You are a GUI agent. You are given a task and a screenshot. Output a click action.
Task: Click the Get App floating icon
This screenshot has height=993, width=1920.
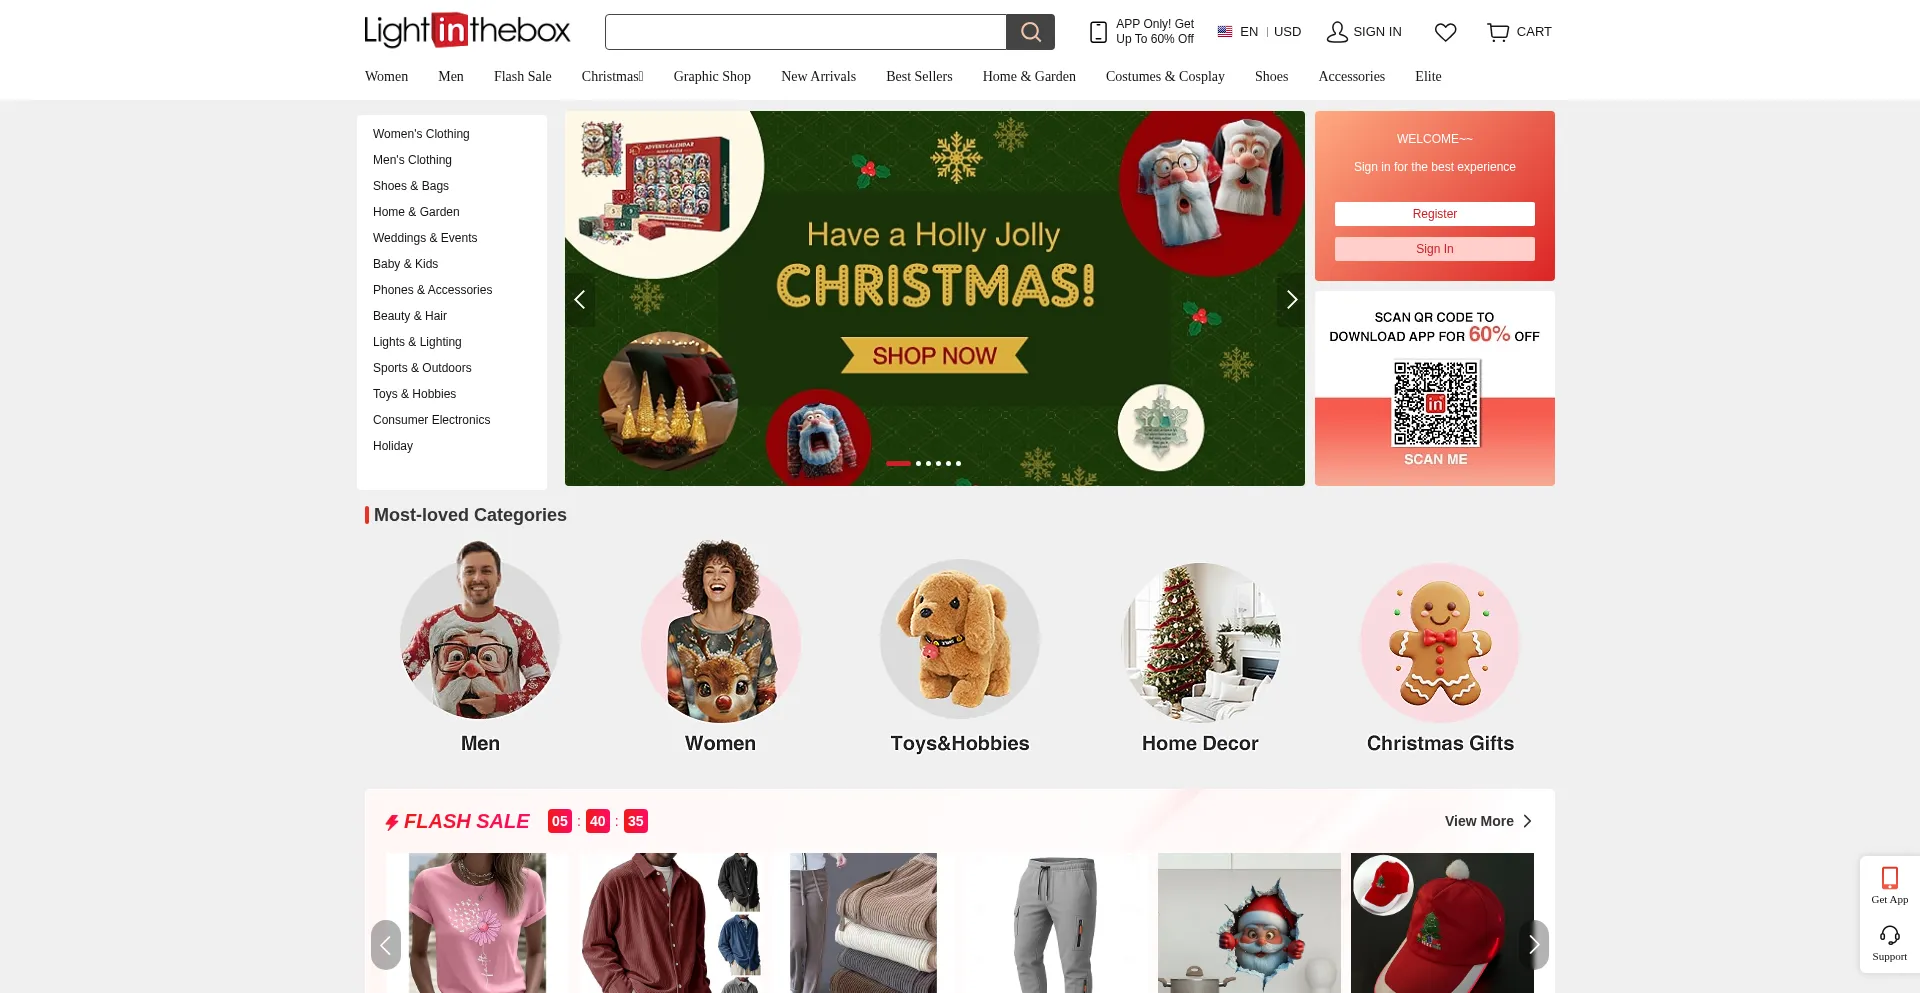point(1889,885)
